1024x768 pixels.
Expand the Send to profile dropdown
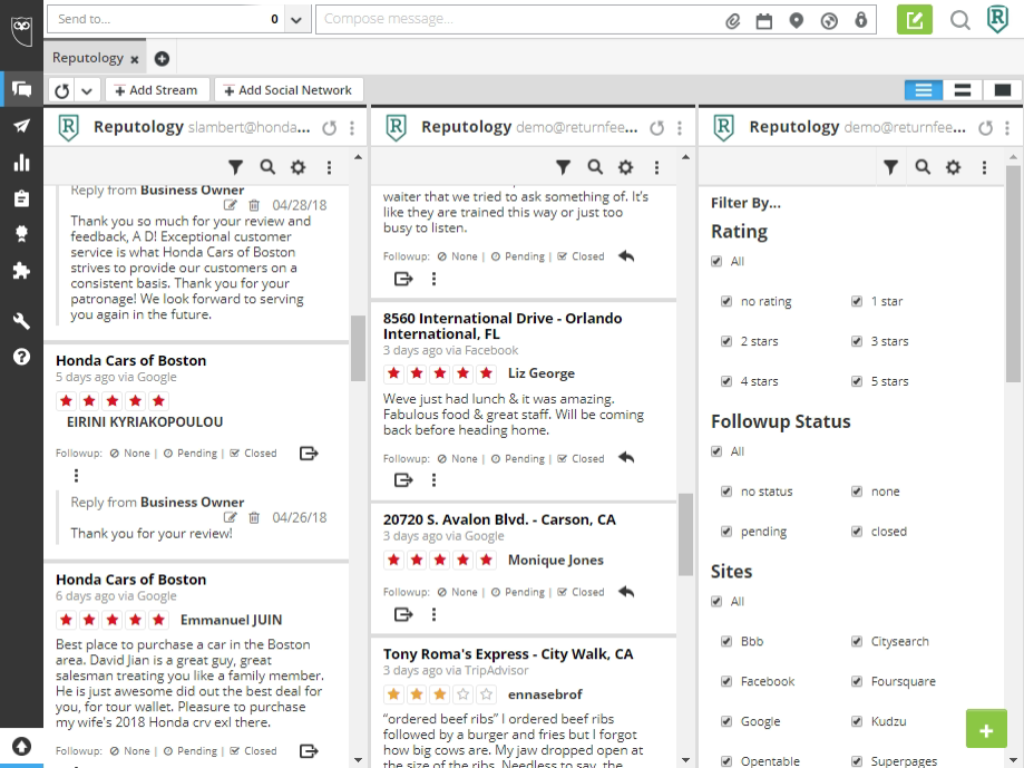[297, 19]
